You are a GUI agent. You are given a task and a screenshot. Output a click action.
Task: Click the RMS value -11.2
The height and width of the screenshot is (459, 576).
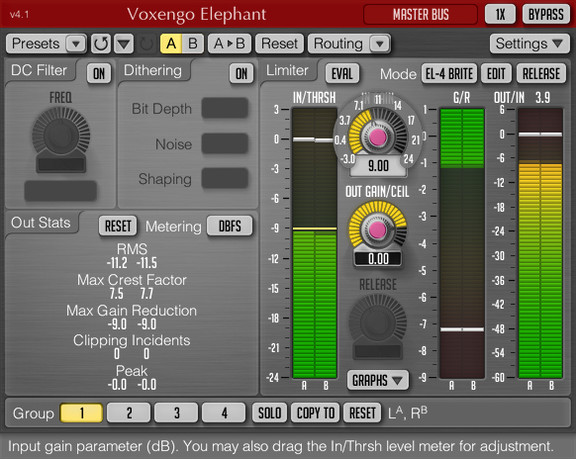click(117, 263)
